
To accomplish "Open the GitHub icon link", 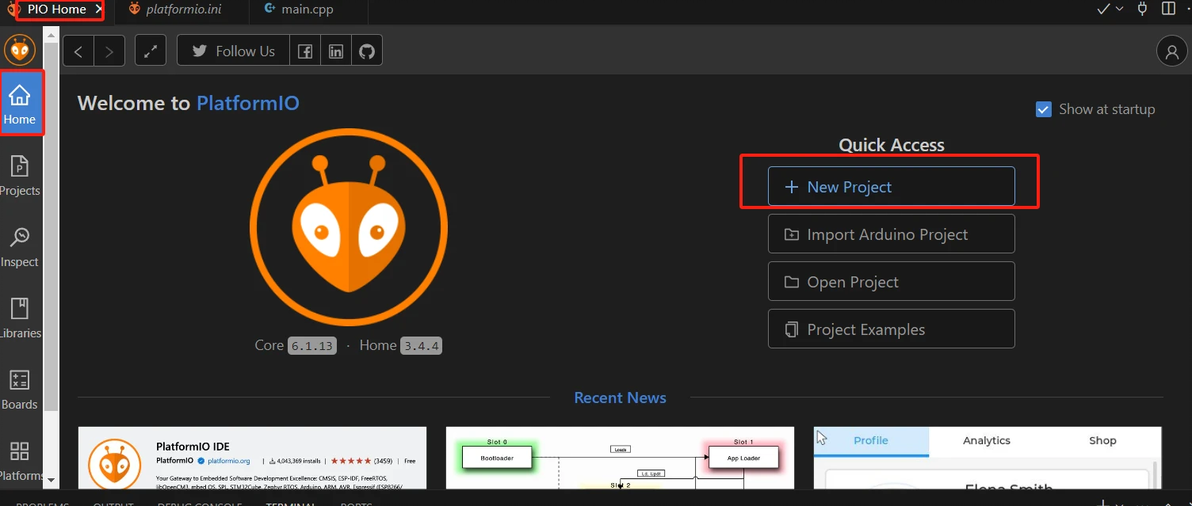I will tap(367, 51).
